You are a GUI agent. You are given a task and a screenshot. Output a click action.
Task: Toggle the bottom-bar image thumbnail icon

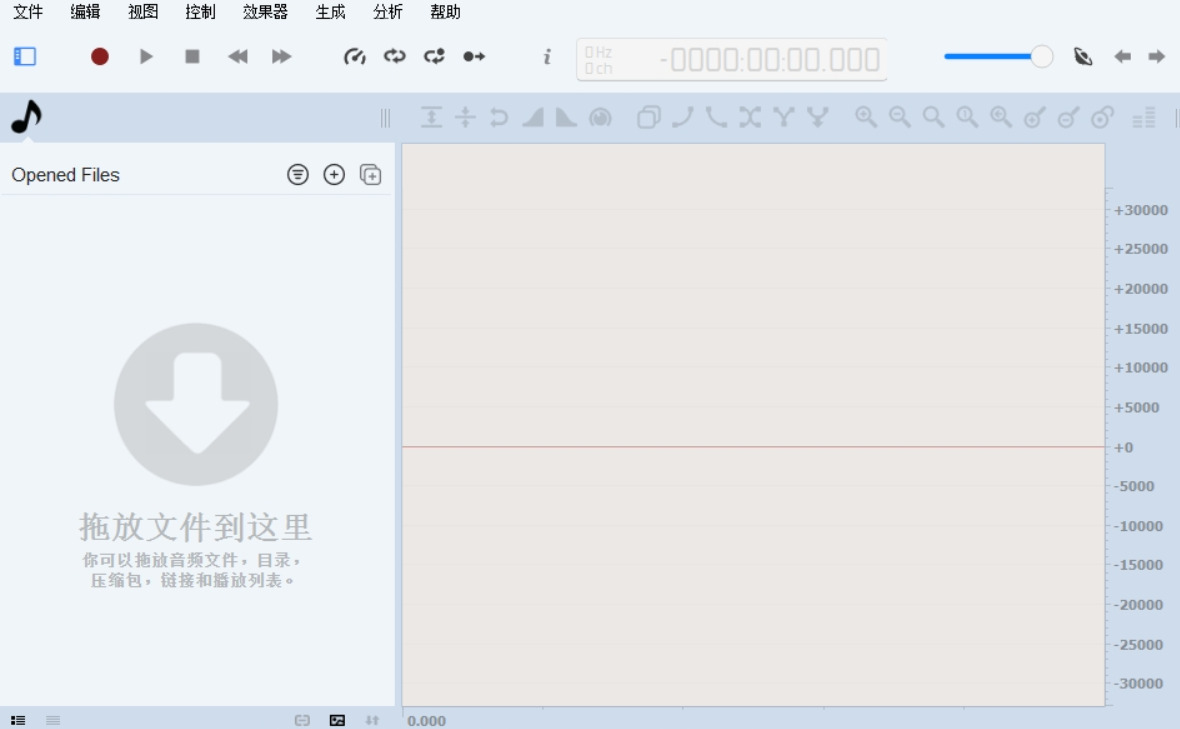[x=337, y=720]
